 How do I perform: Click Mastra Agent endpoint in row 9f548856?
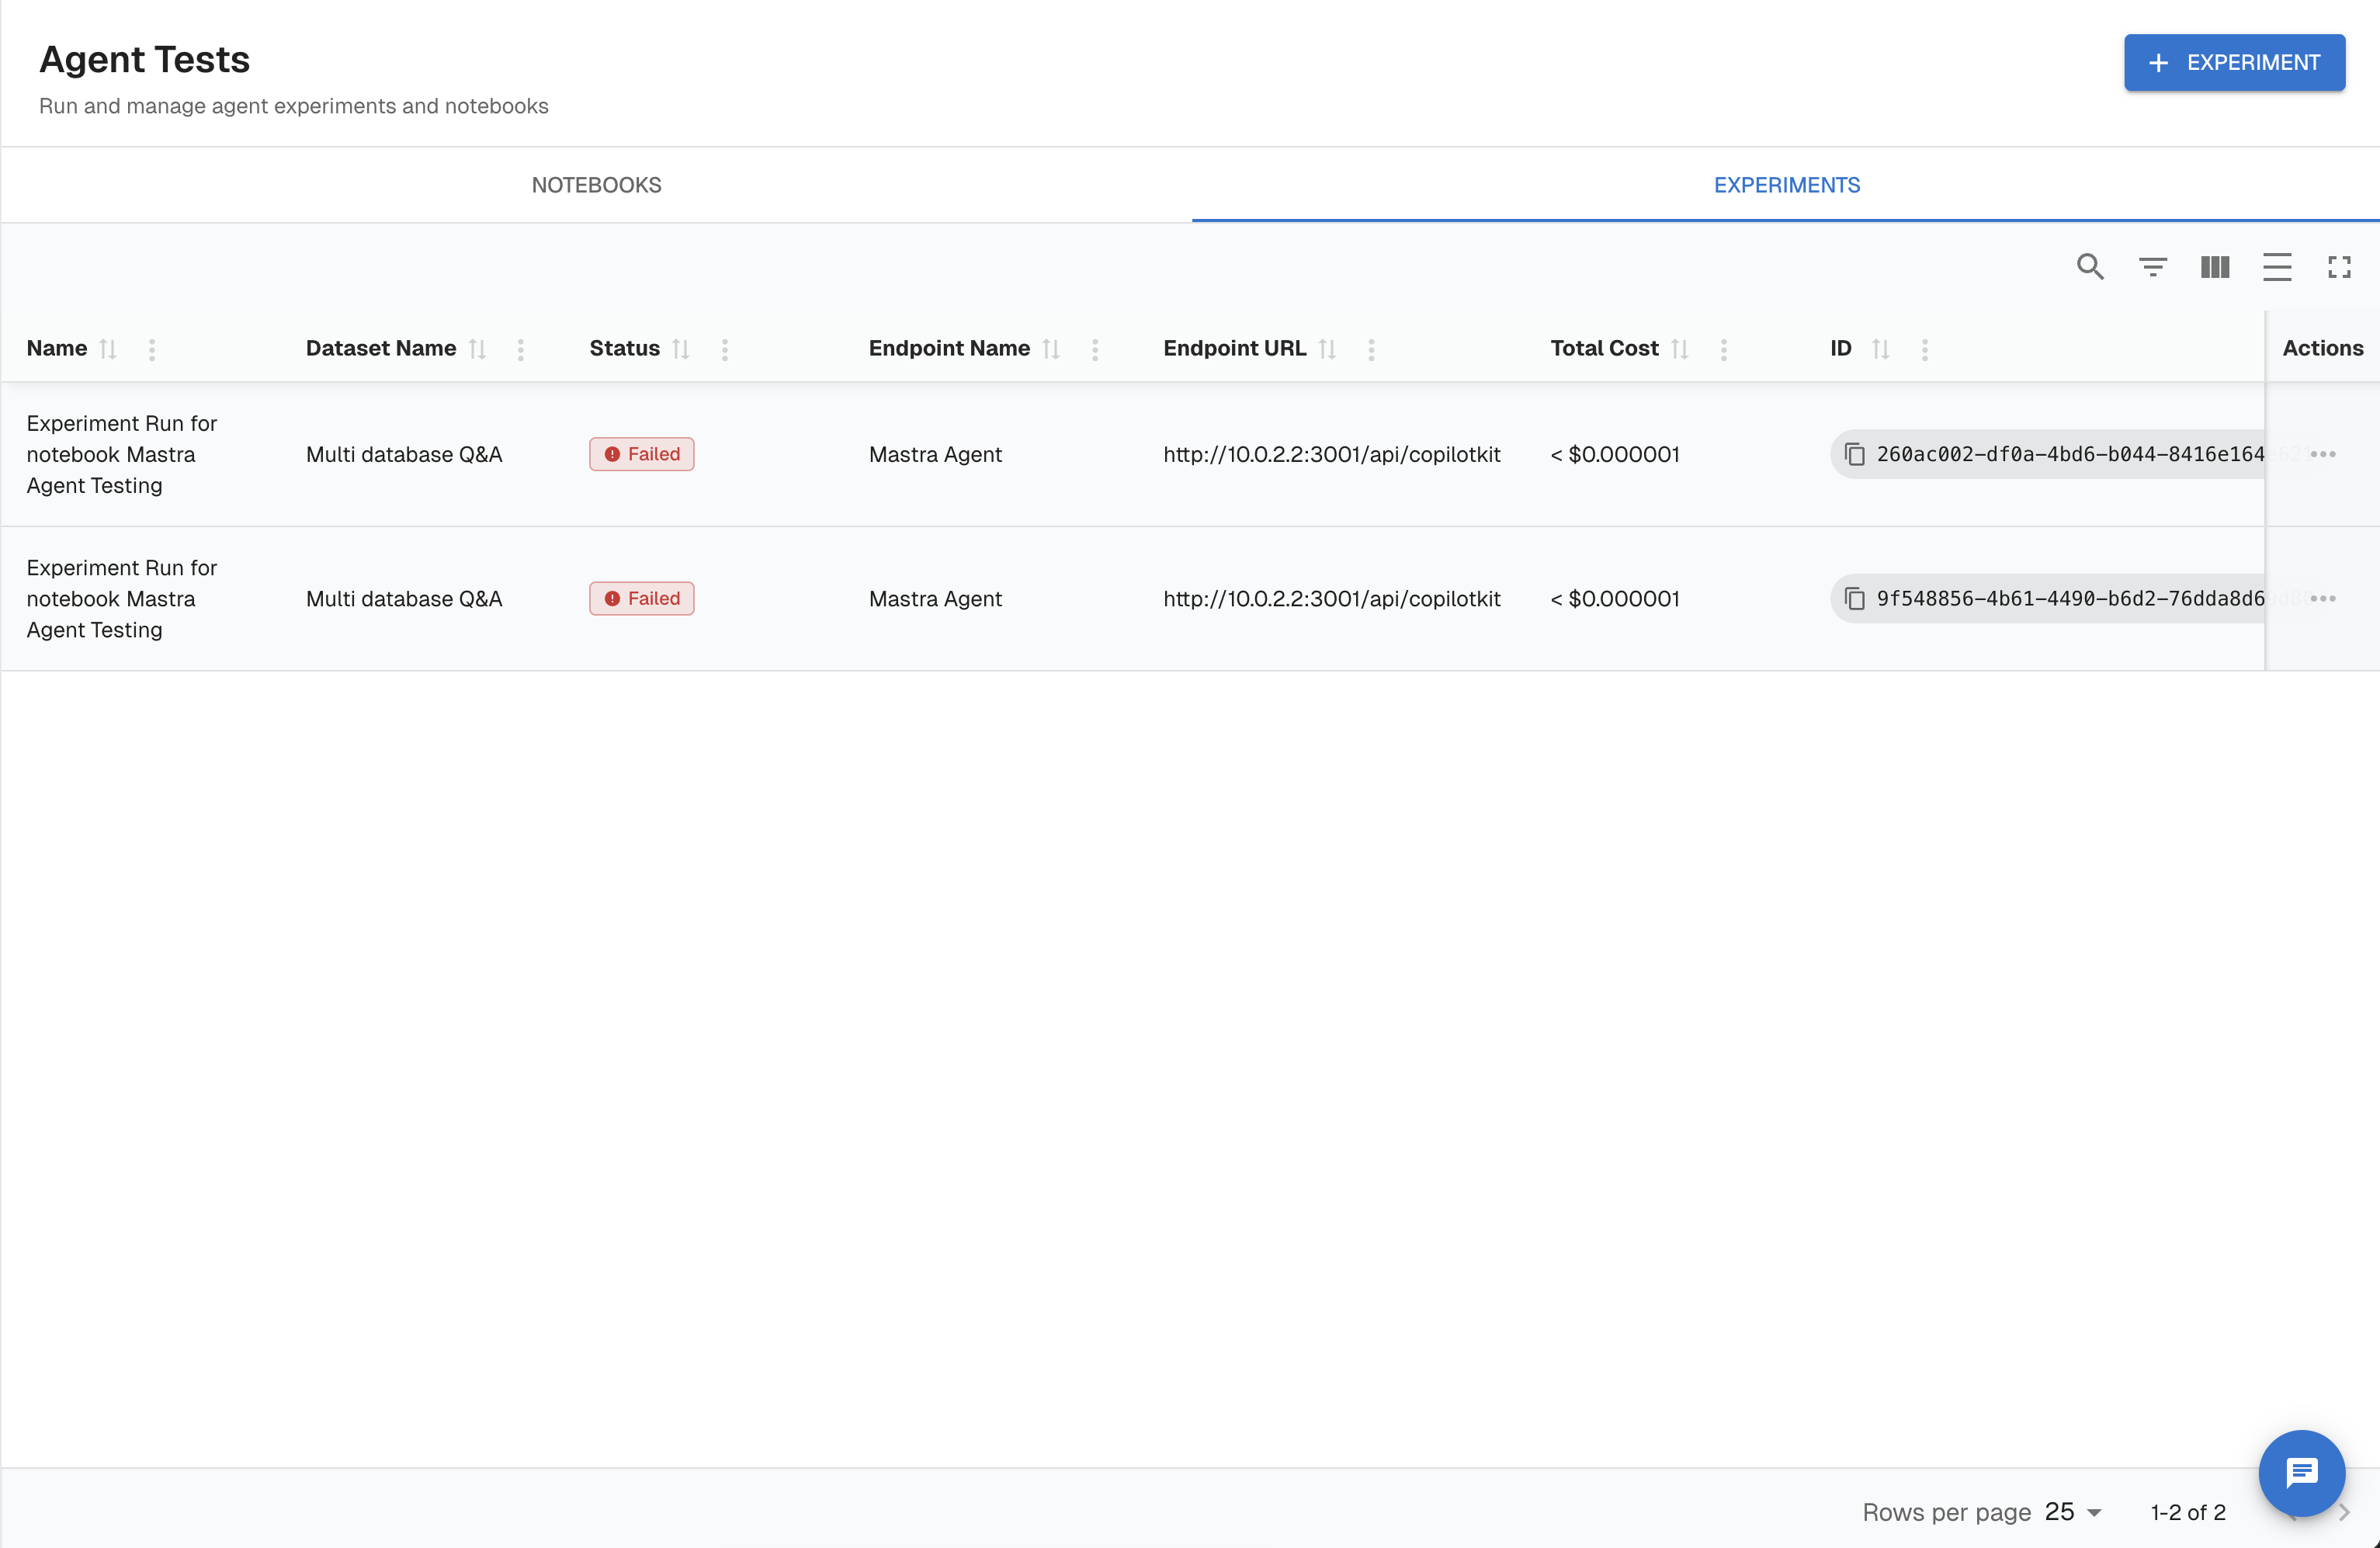(935, 598)
